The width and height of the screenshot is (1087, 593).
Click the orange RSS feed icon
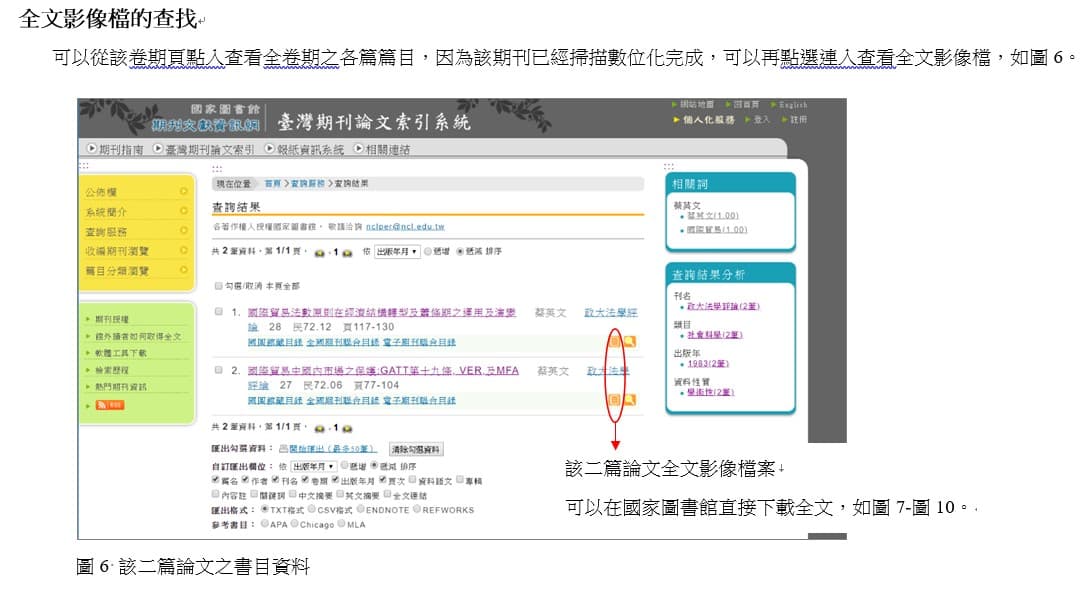click(110, 404)
